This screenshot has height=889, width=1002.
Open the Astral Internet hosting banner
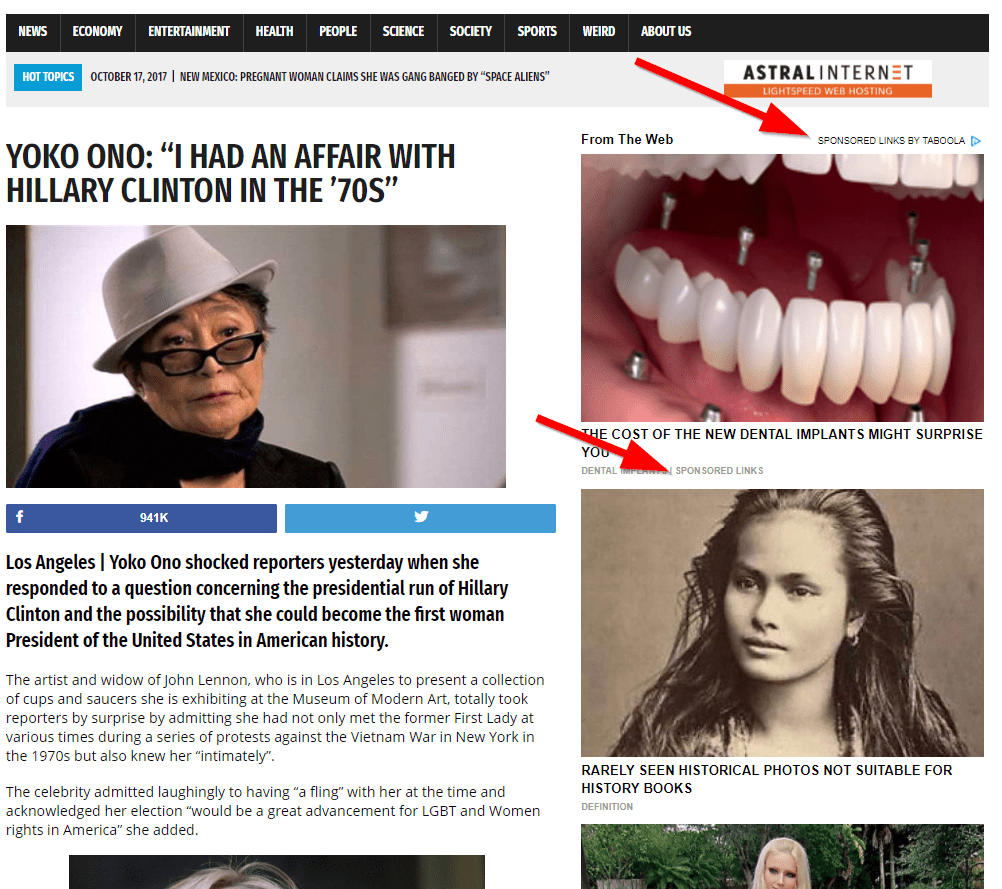click(x=828, y=79)
